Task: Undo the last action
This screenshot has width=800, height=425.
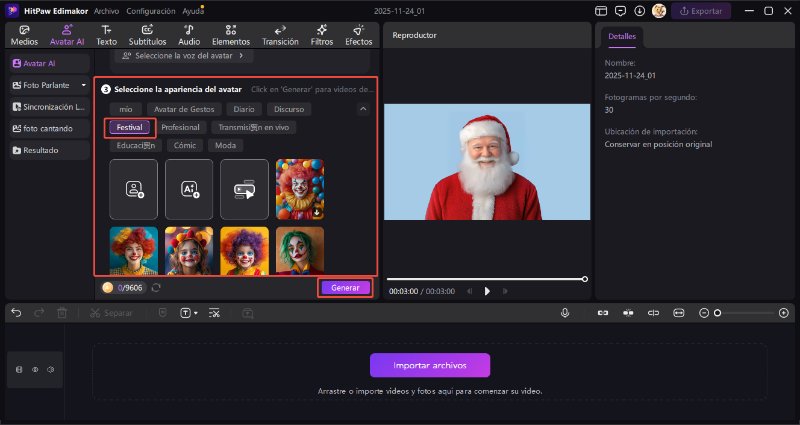Action: coord(16,313)
